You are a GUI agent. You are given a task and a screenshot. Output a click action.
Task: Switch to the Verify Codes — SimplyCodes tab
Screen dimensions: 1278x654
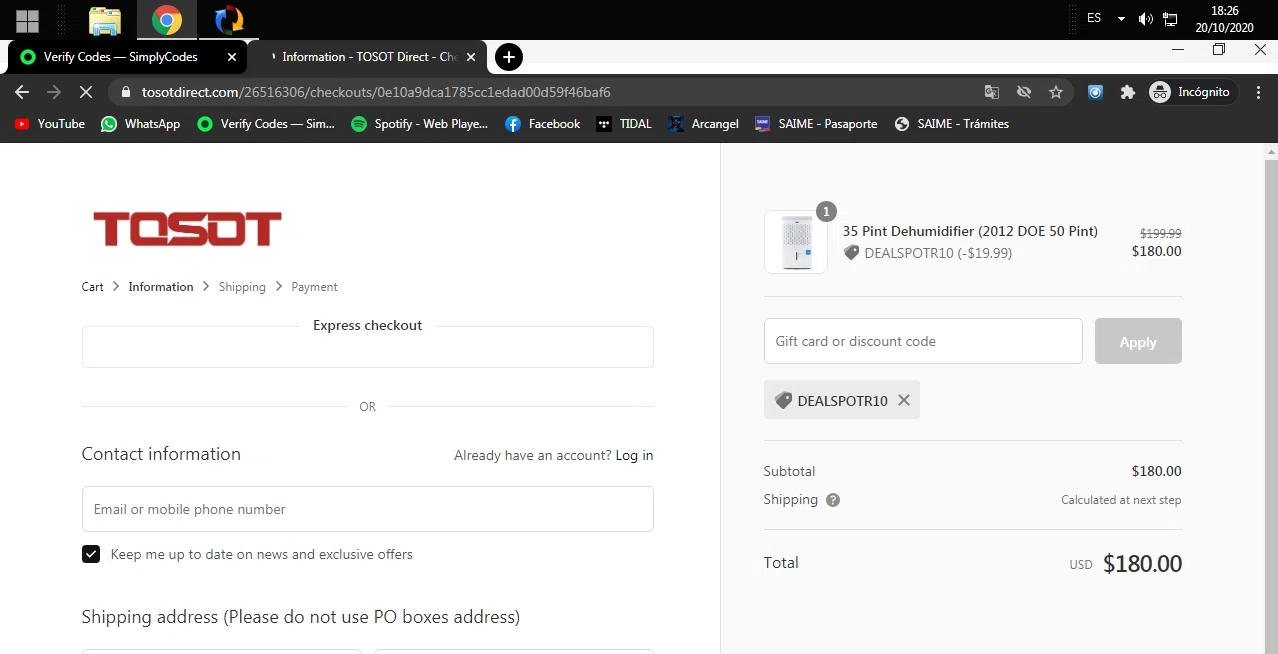pos(120,57)
